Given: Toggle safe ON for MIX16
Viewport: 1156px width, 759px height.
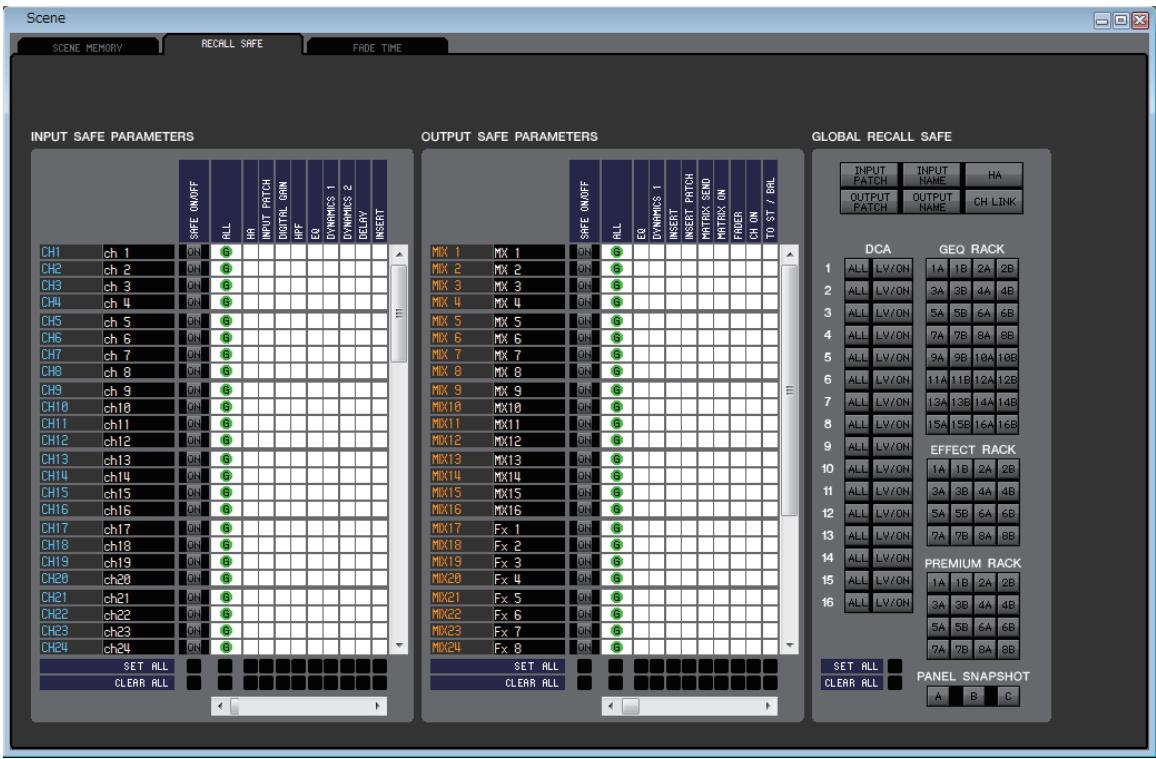Looking at the screenshot, I should tap(584, 509).
